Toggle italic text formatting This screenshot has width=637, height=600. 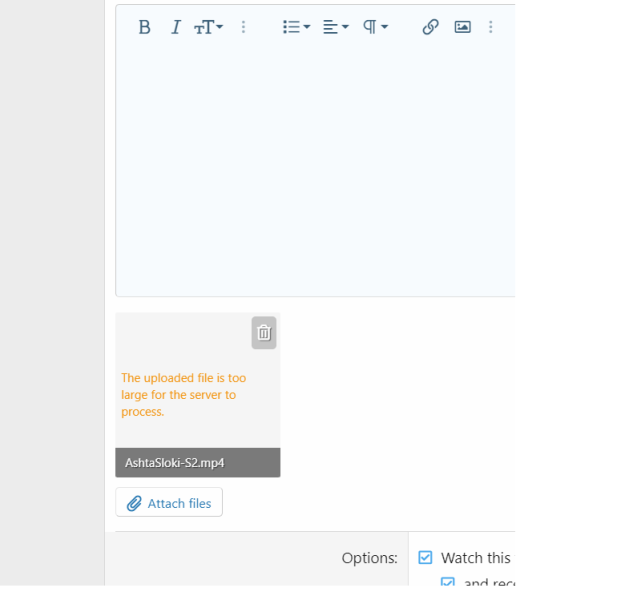[x=175, y=27]
